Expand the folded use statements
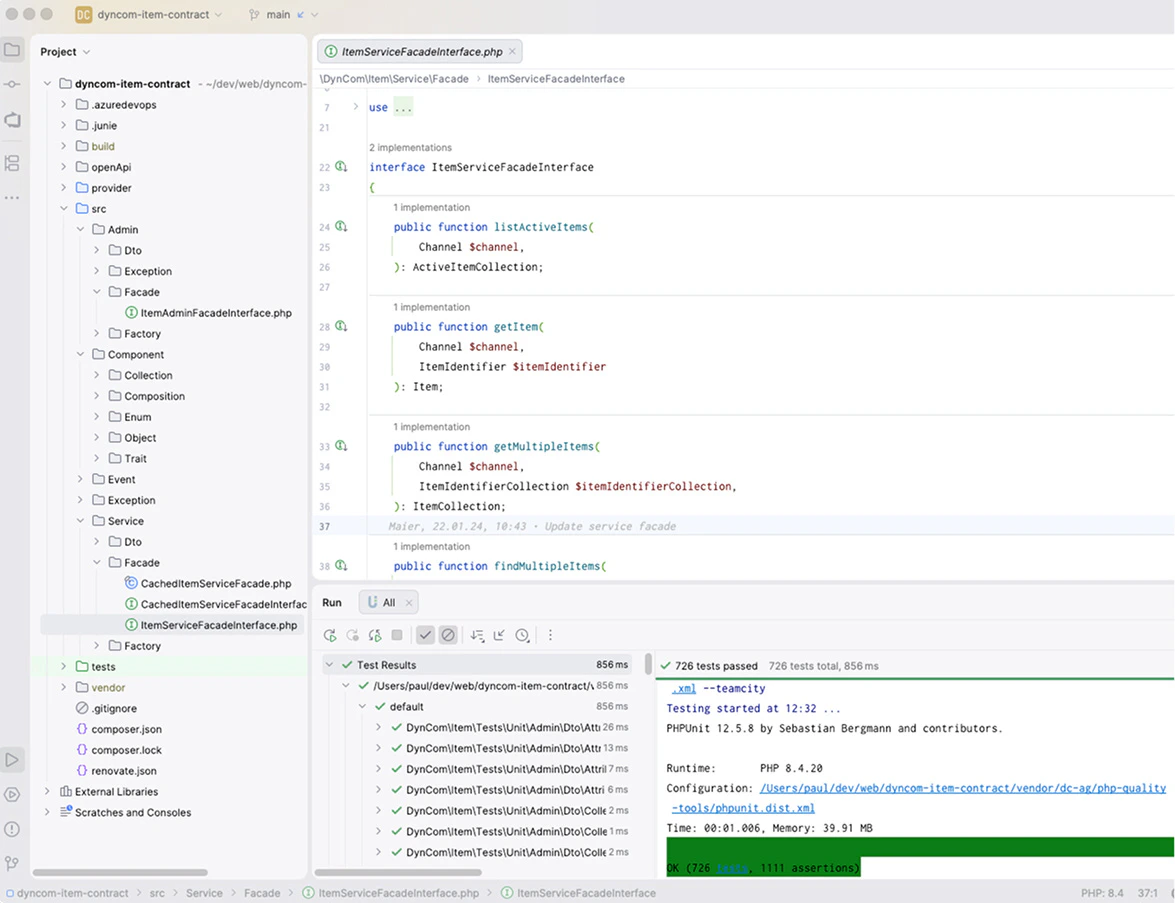Image resolution: width=1175 pixels, height=903 pixels. (356, 107)
